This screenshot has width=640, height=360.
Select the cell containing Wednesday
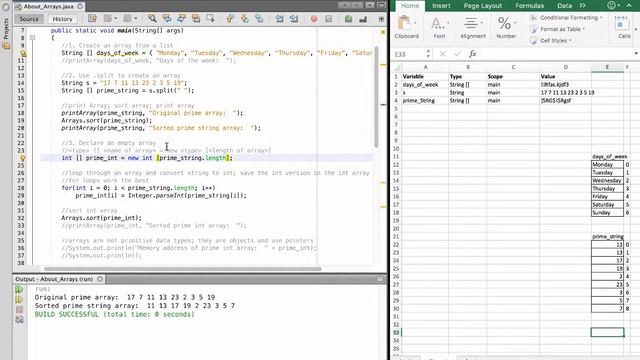pos(607,181)
